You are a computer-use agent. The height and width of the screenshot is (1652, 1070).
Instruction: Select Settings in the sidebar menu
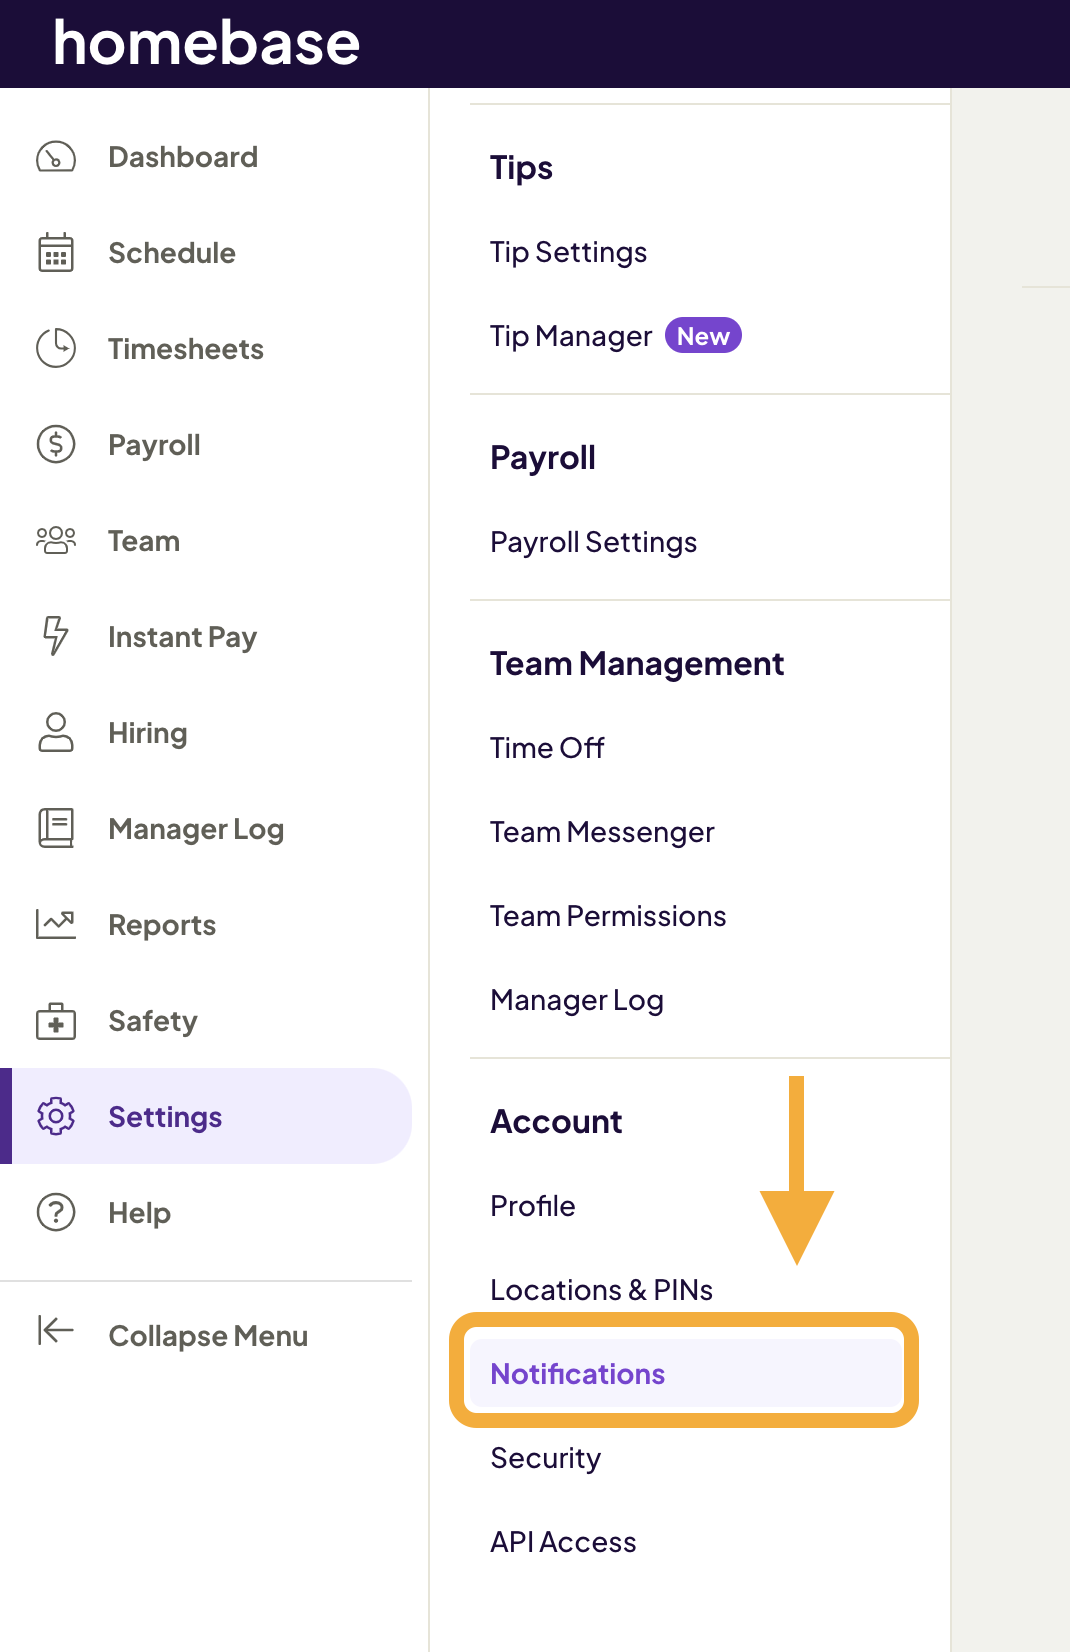tap(165, 1117)
